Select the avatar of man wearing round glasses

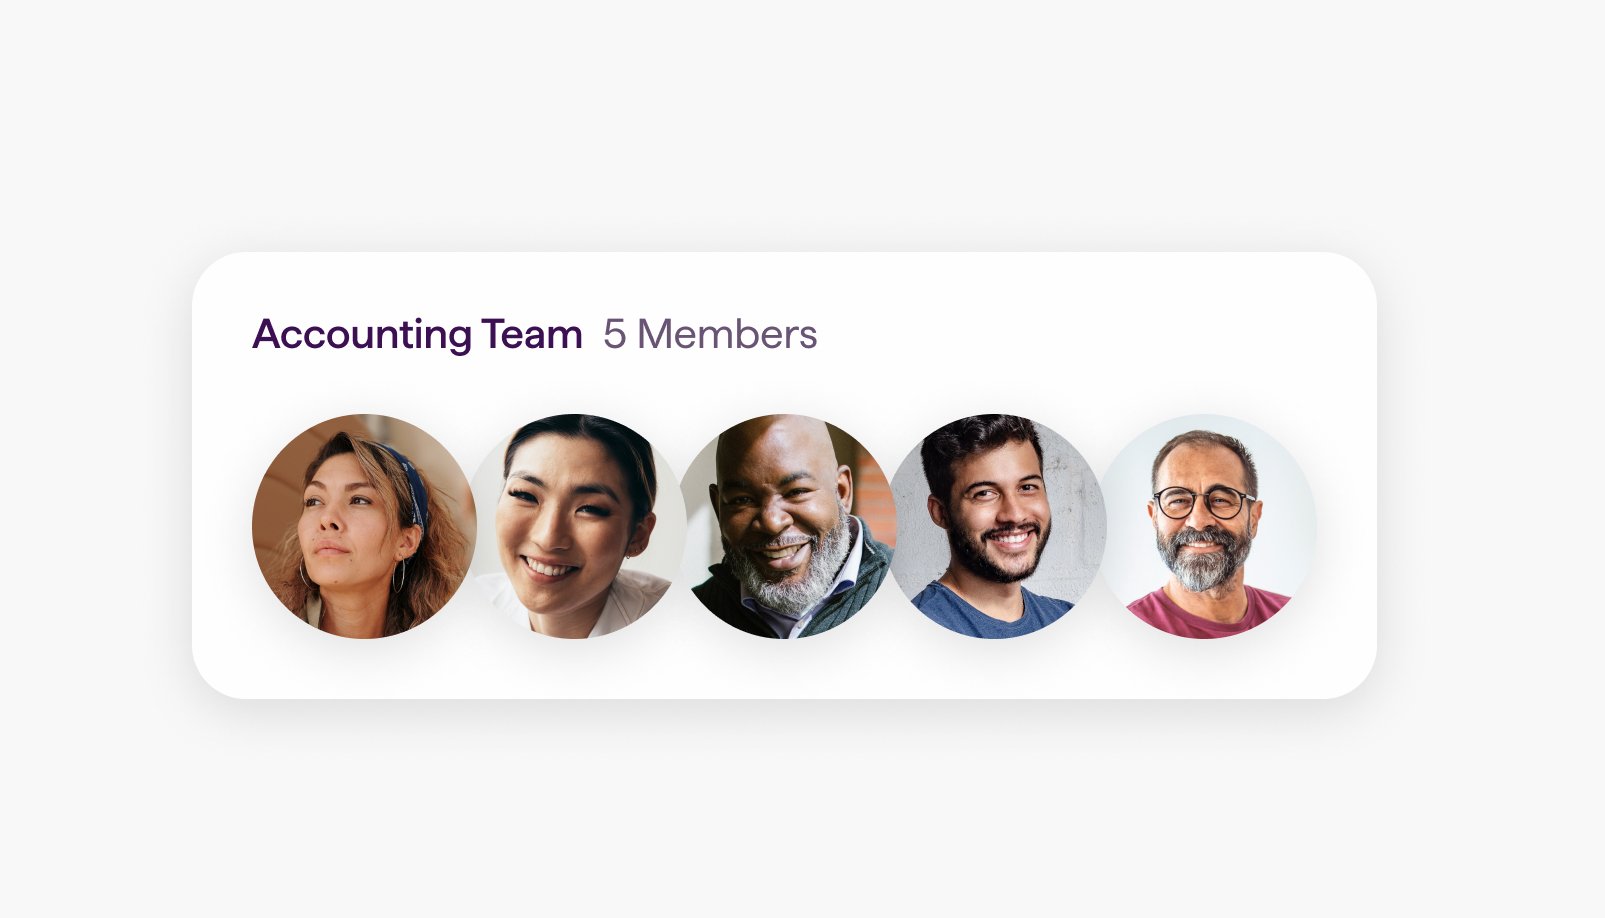tap(1207, 526)
